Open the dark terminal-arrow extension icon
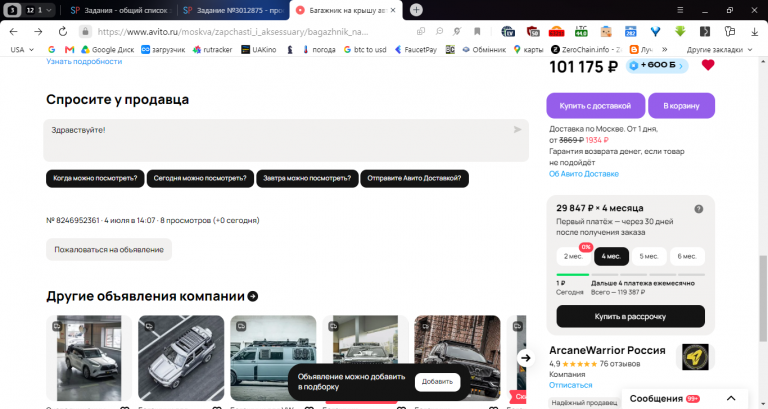Screen dimensions: 768x409 (705, 31)
